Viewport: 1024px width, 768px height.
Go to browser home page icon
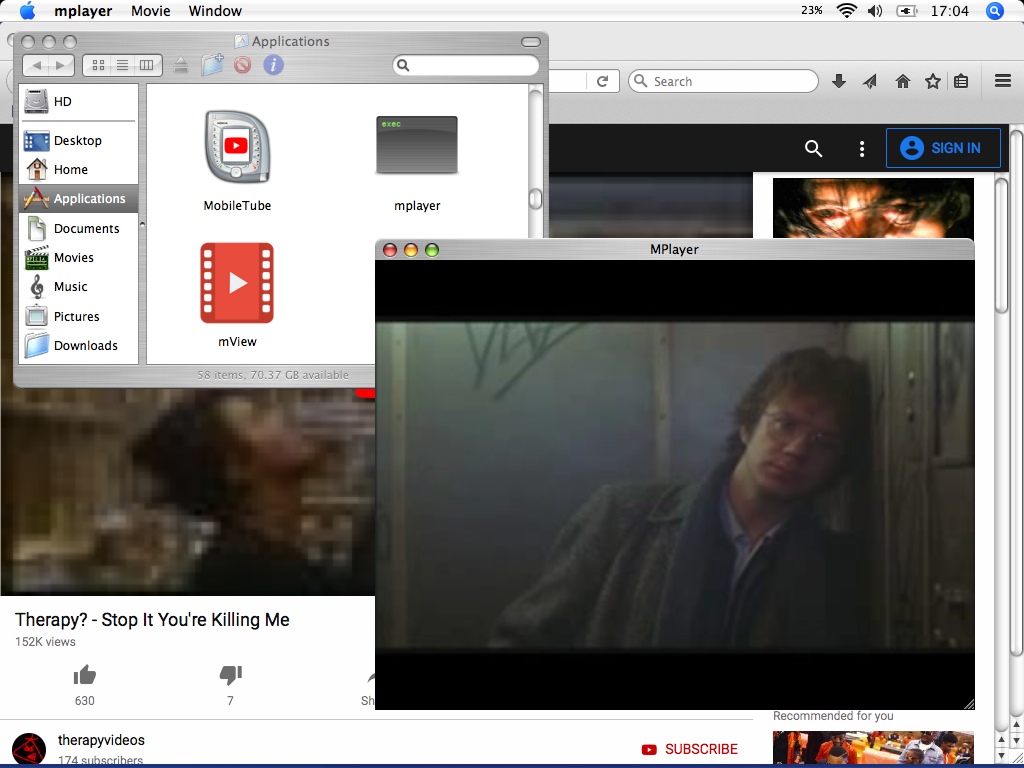(903, 81)
